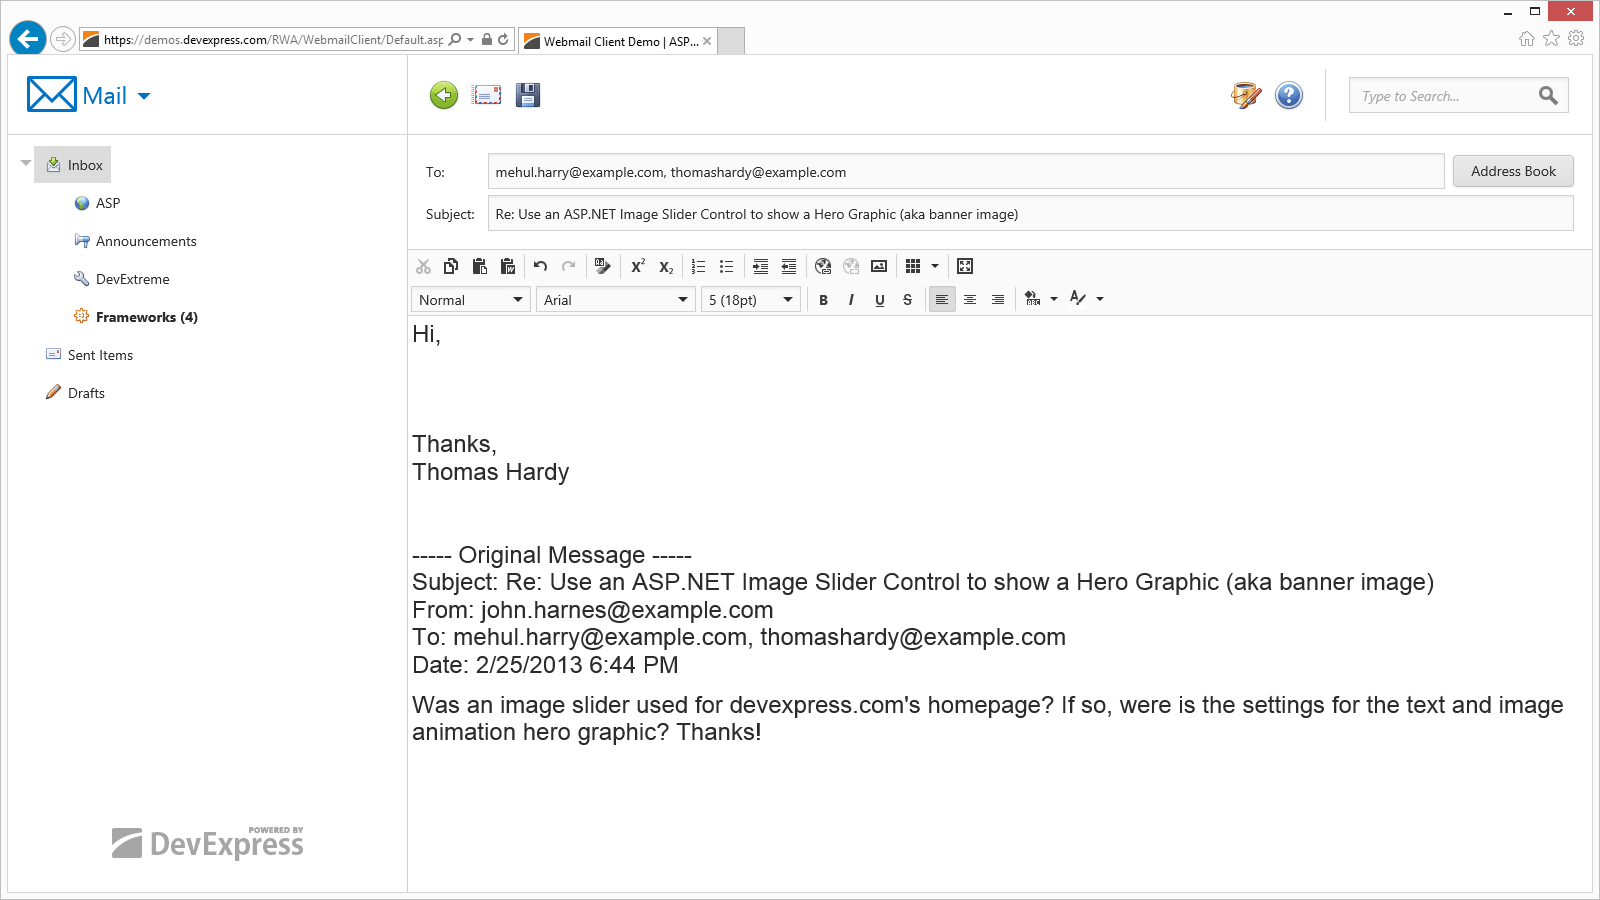Open the Mail module dropdown arrow
The height and width of the screenshot is (900, 1600).
pyautogui.click(x=144, y=97)
